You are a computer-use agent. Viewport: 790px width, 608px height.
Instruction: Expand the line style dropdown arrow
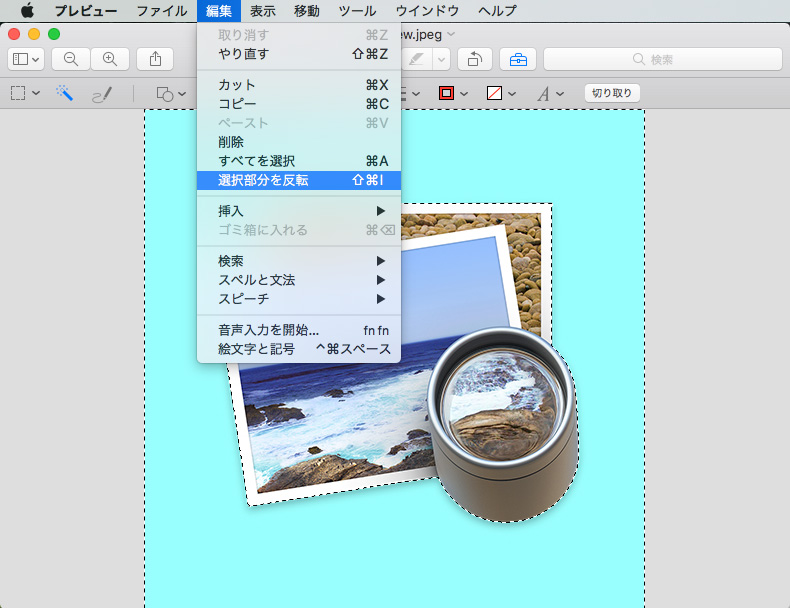[x=416, y=94]
